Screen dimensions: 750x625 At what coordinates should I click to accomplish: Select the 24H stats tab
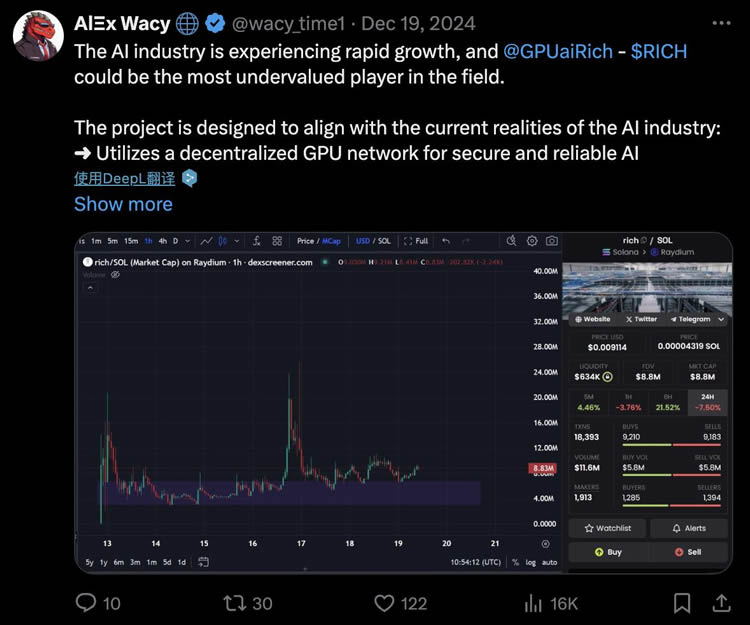(708, 402)
